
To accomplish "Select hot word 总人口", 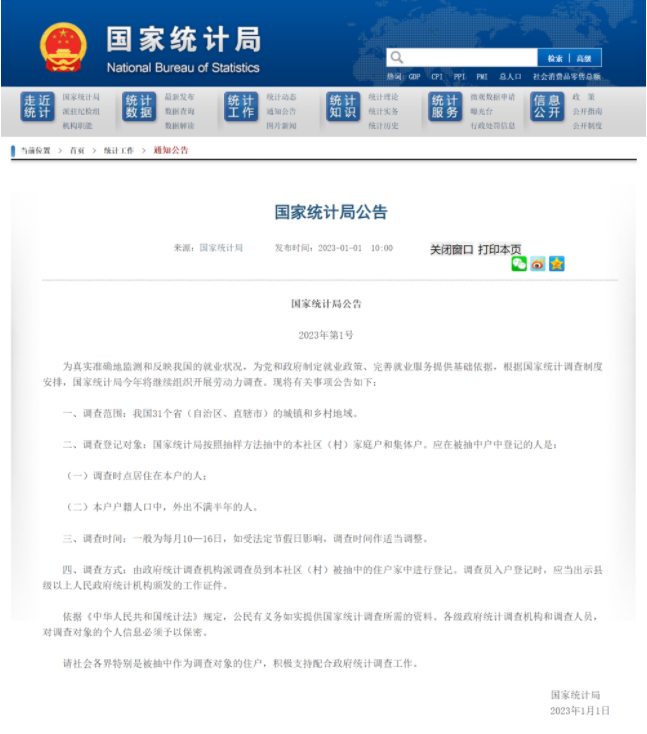I will click(510, 77).
